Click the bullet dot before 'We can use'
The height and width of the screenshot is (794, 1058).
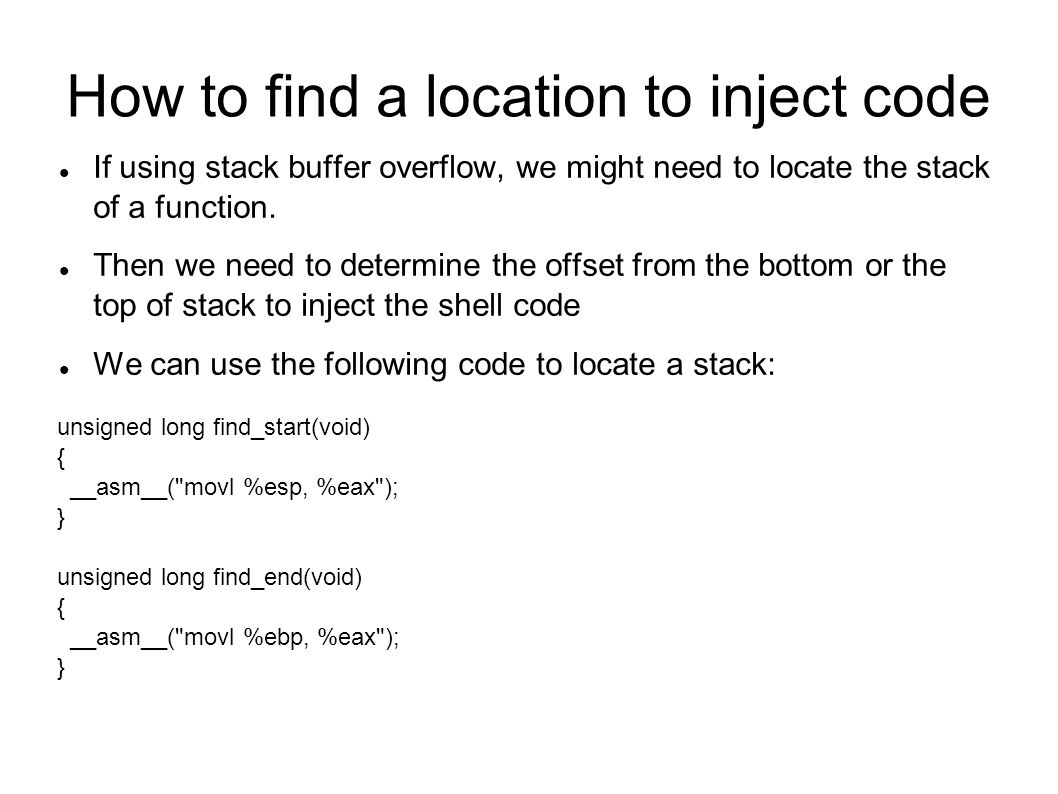pos(65,370)
